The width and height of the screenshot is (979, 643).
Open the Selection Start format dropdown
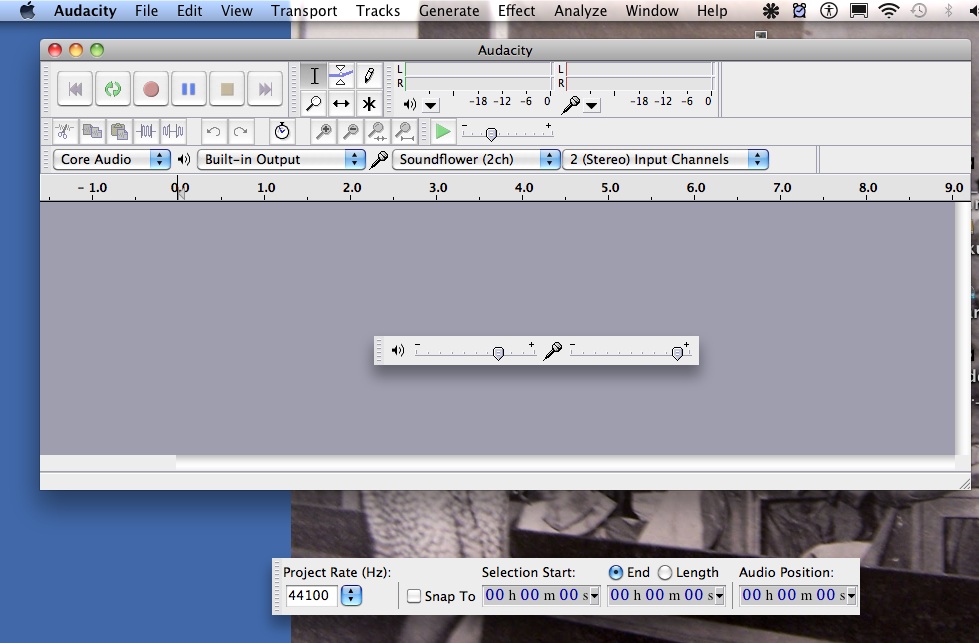pyautogui.click(x=594, y=596)
